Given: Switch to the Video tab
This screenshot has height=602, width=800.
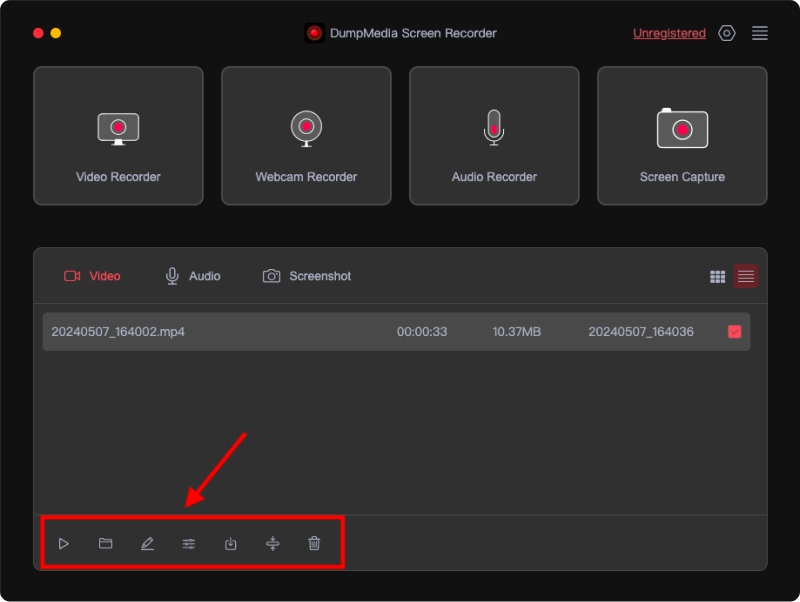Looking at the screenshot, I should (x=92, y=276).
